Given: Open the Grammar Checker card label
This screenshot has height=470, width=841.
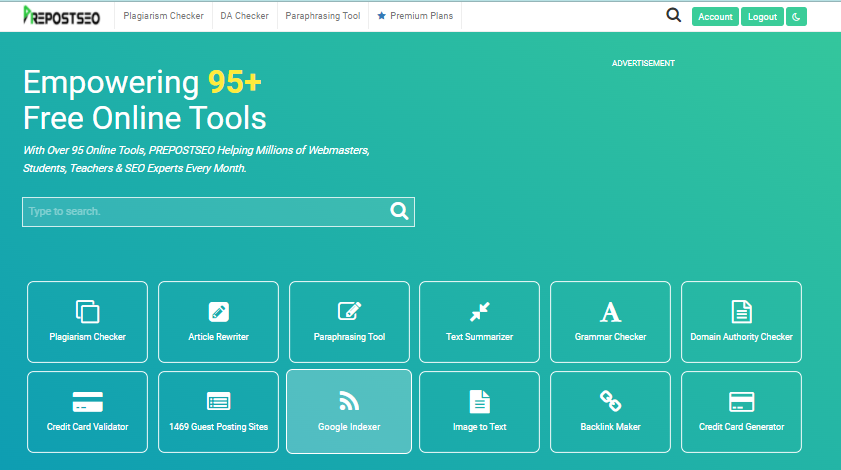Looking at the screenshot, I should point(610,337).
